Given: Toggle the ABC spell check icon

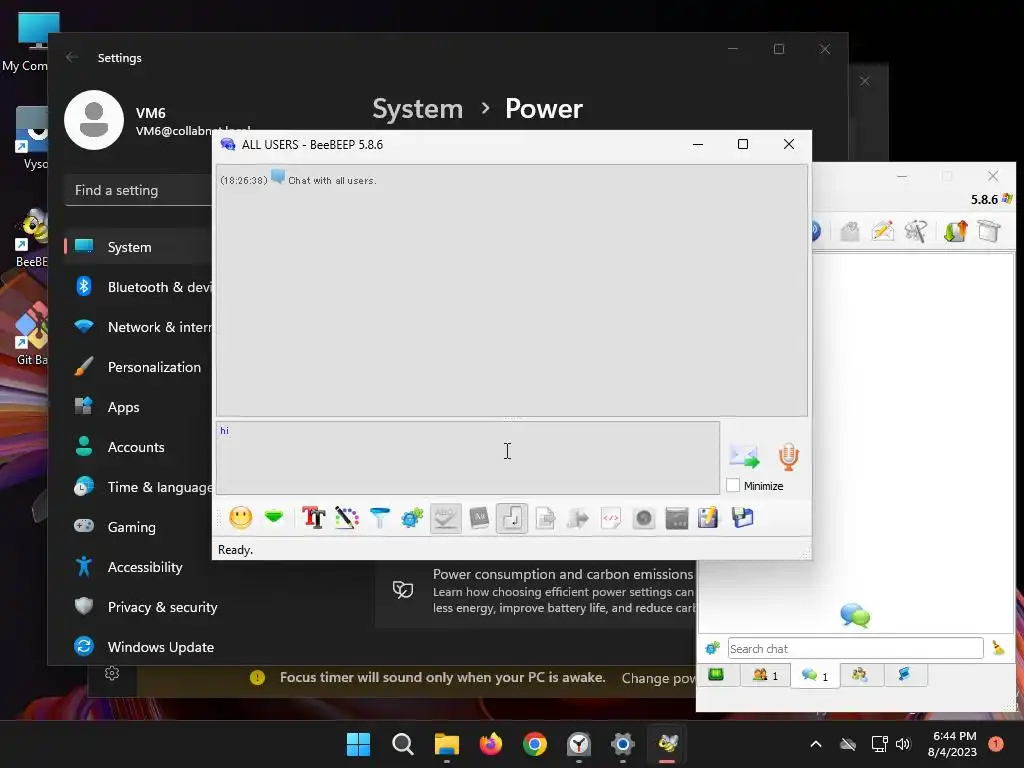Looking at the screenshot, I should click(x=445, y=518).
